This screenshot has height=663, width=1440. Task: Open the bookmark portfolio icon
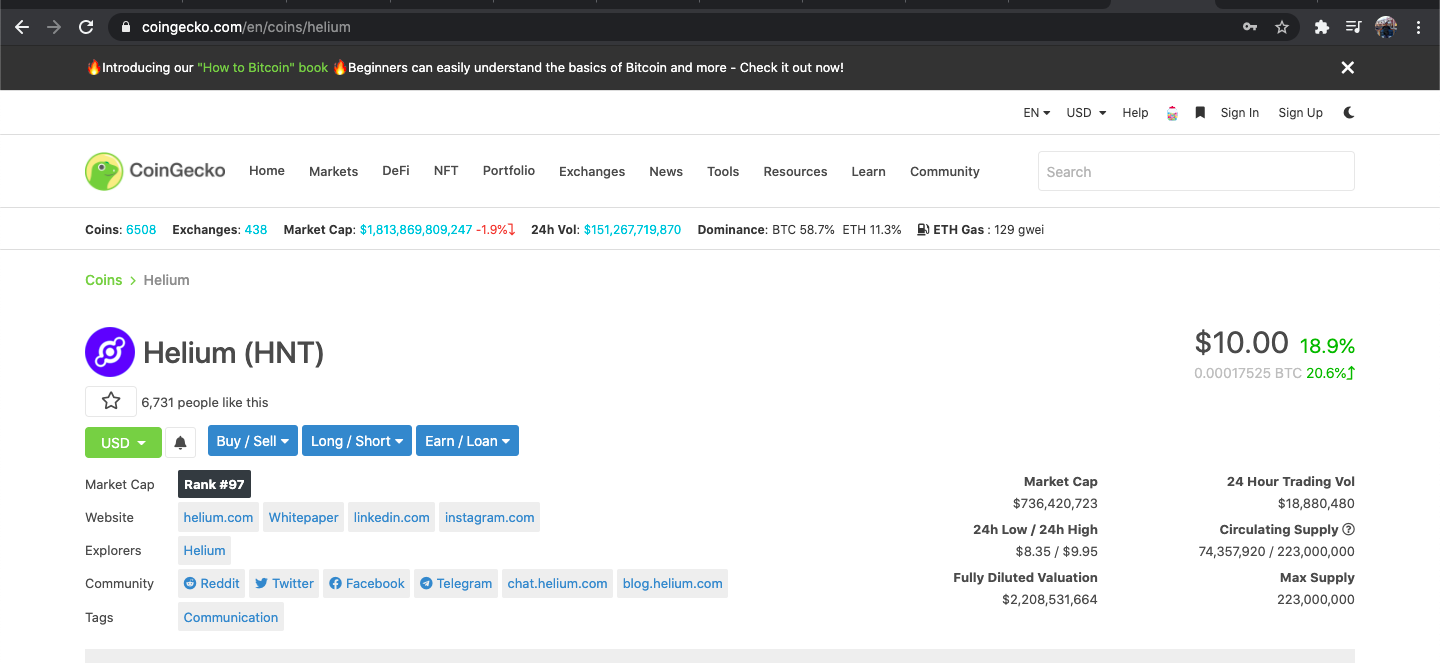(x=1200, y=113)
